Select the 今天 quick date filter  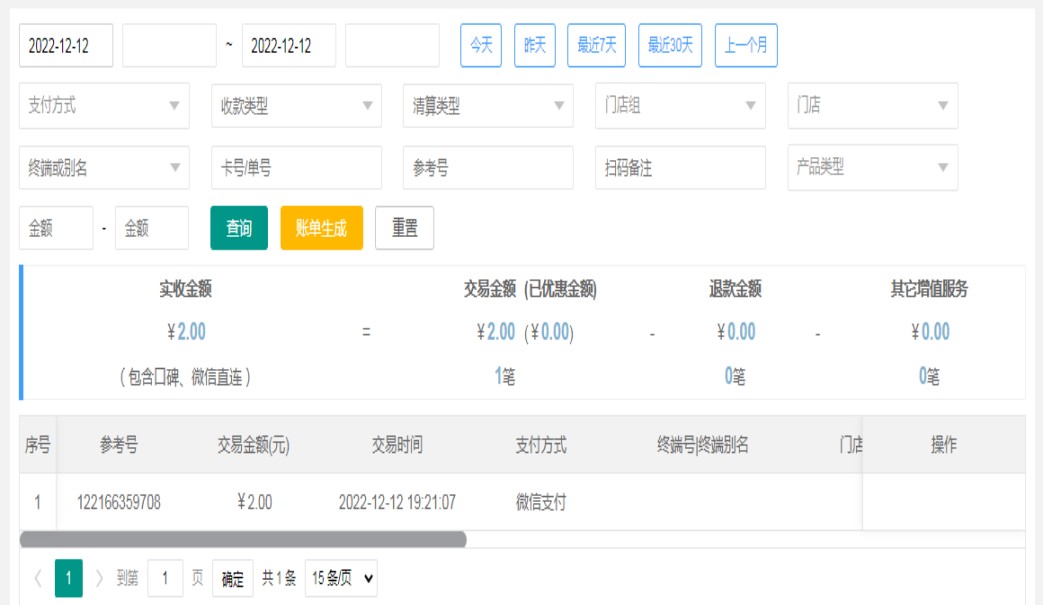pyautogui.click(x=481, y=46)
